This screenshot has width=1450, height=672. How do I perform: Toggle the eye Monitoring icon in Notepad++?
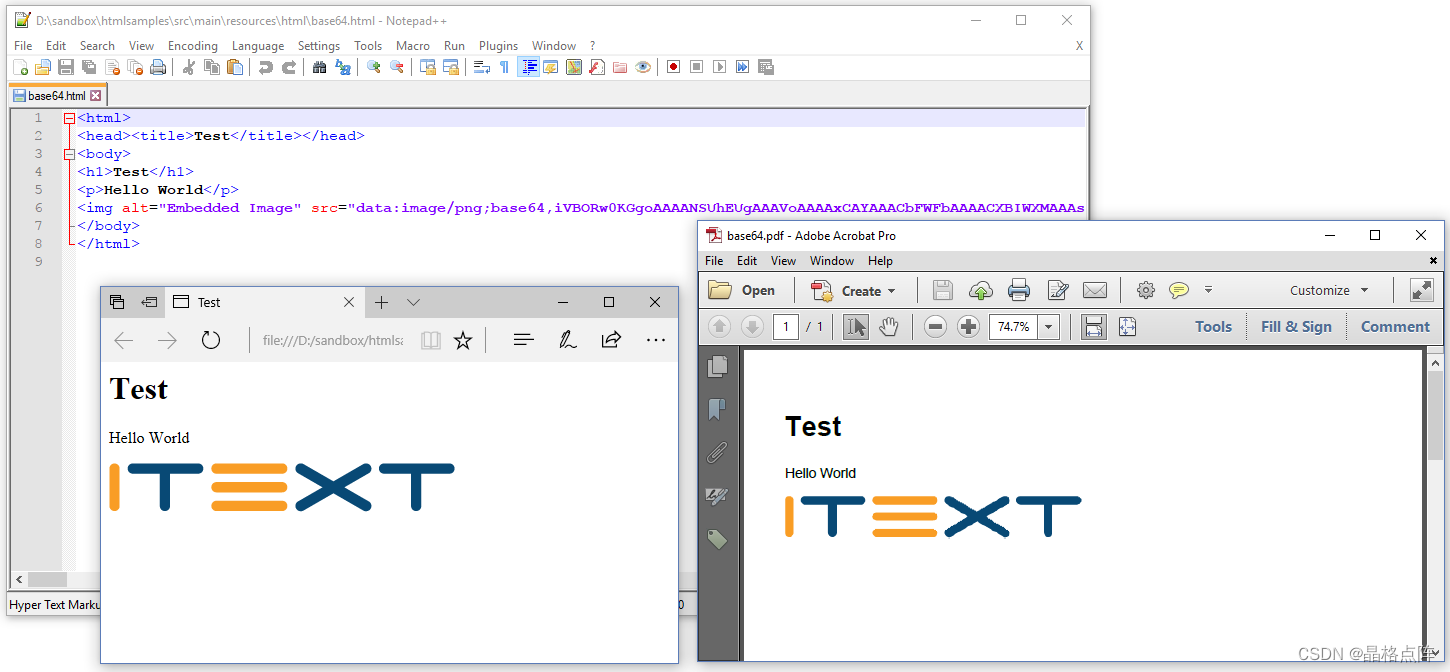(643, 67)
